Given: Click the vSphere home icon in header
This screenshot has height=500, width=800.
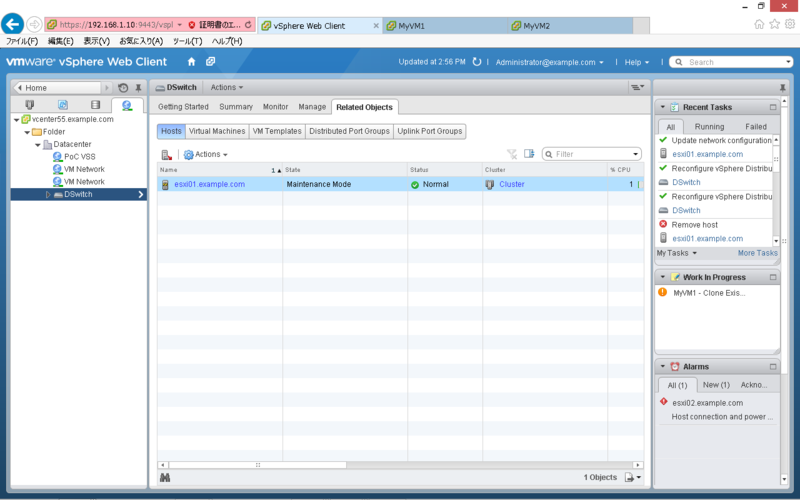Looking at the screenshot, I should 191,62.
